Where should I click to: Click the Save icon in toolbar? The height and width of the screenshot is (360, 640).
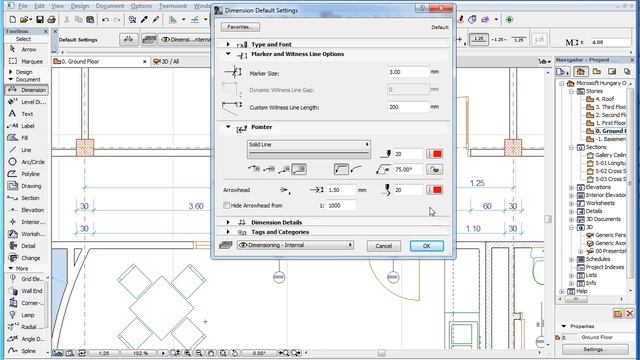[x=40, y=20]
